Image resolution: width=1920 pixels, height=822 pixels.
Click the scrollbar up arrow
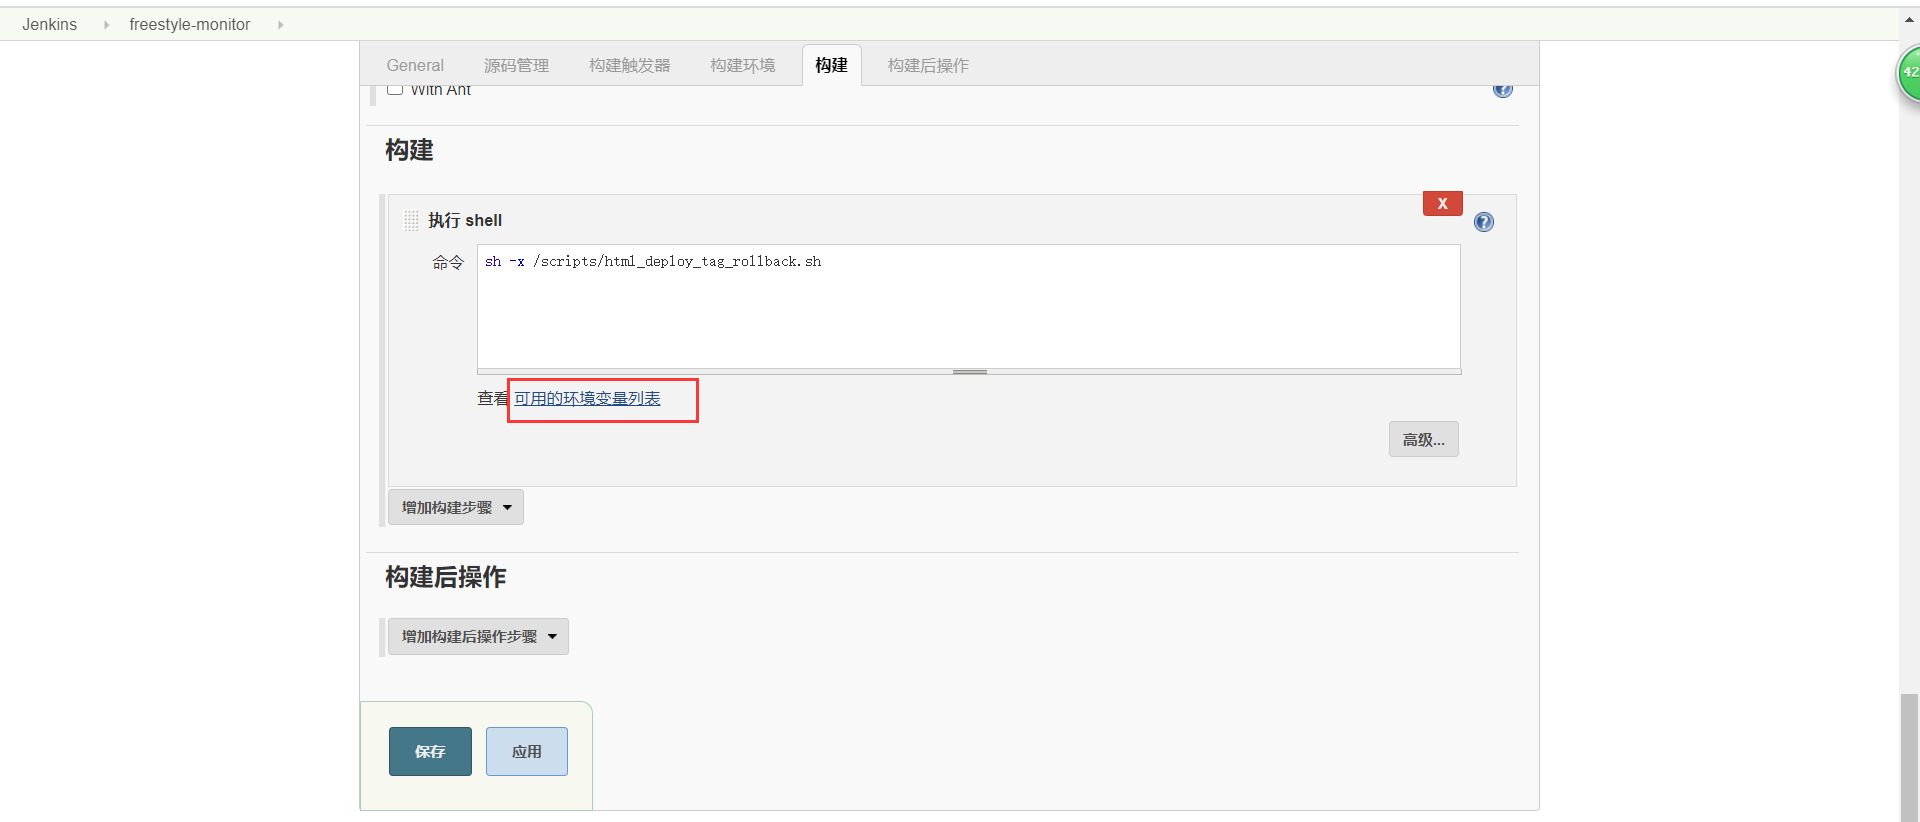pos(1910,19)
